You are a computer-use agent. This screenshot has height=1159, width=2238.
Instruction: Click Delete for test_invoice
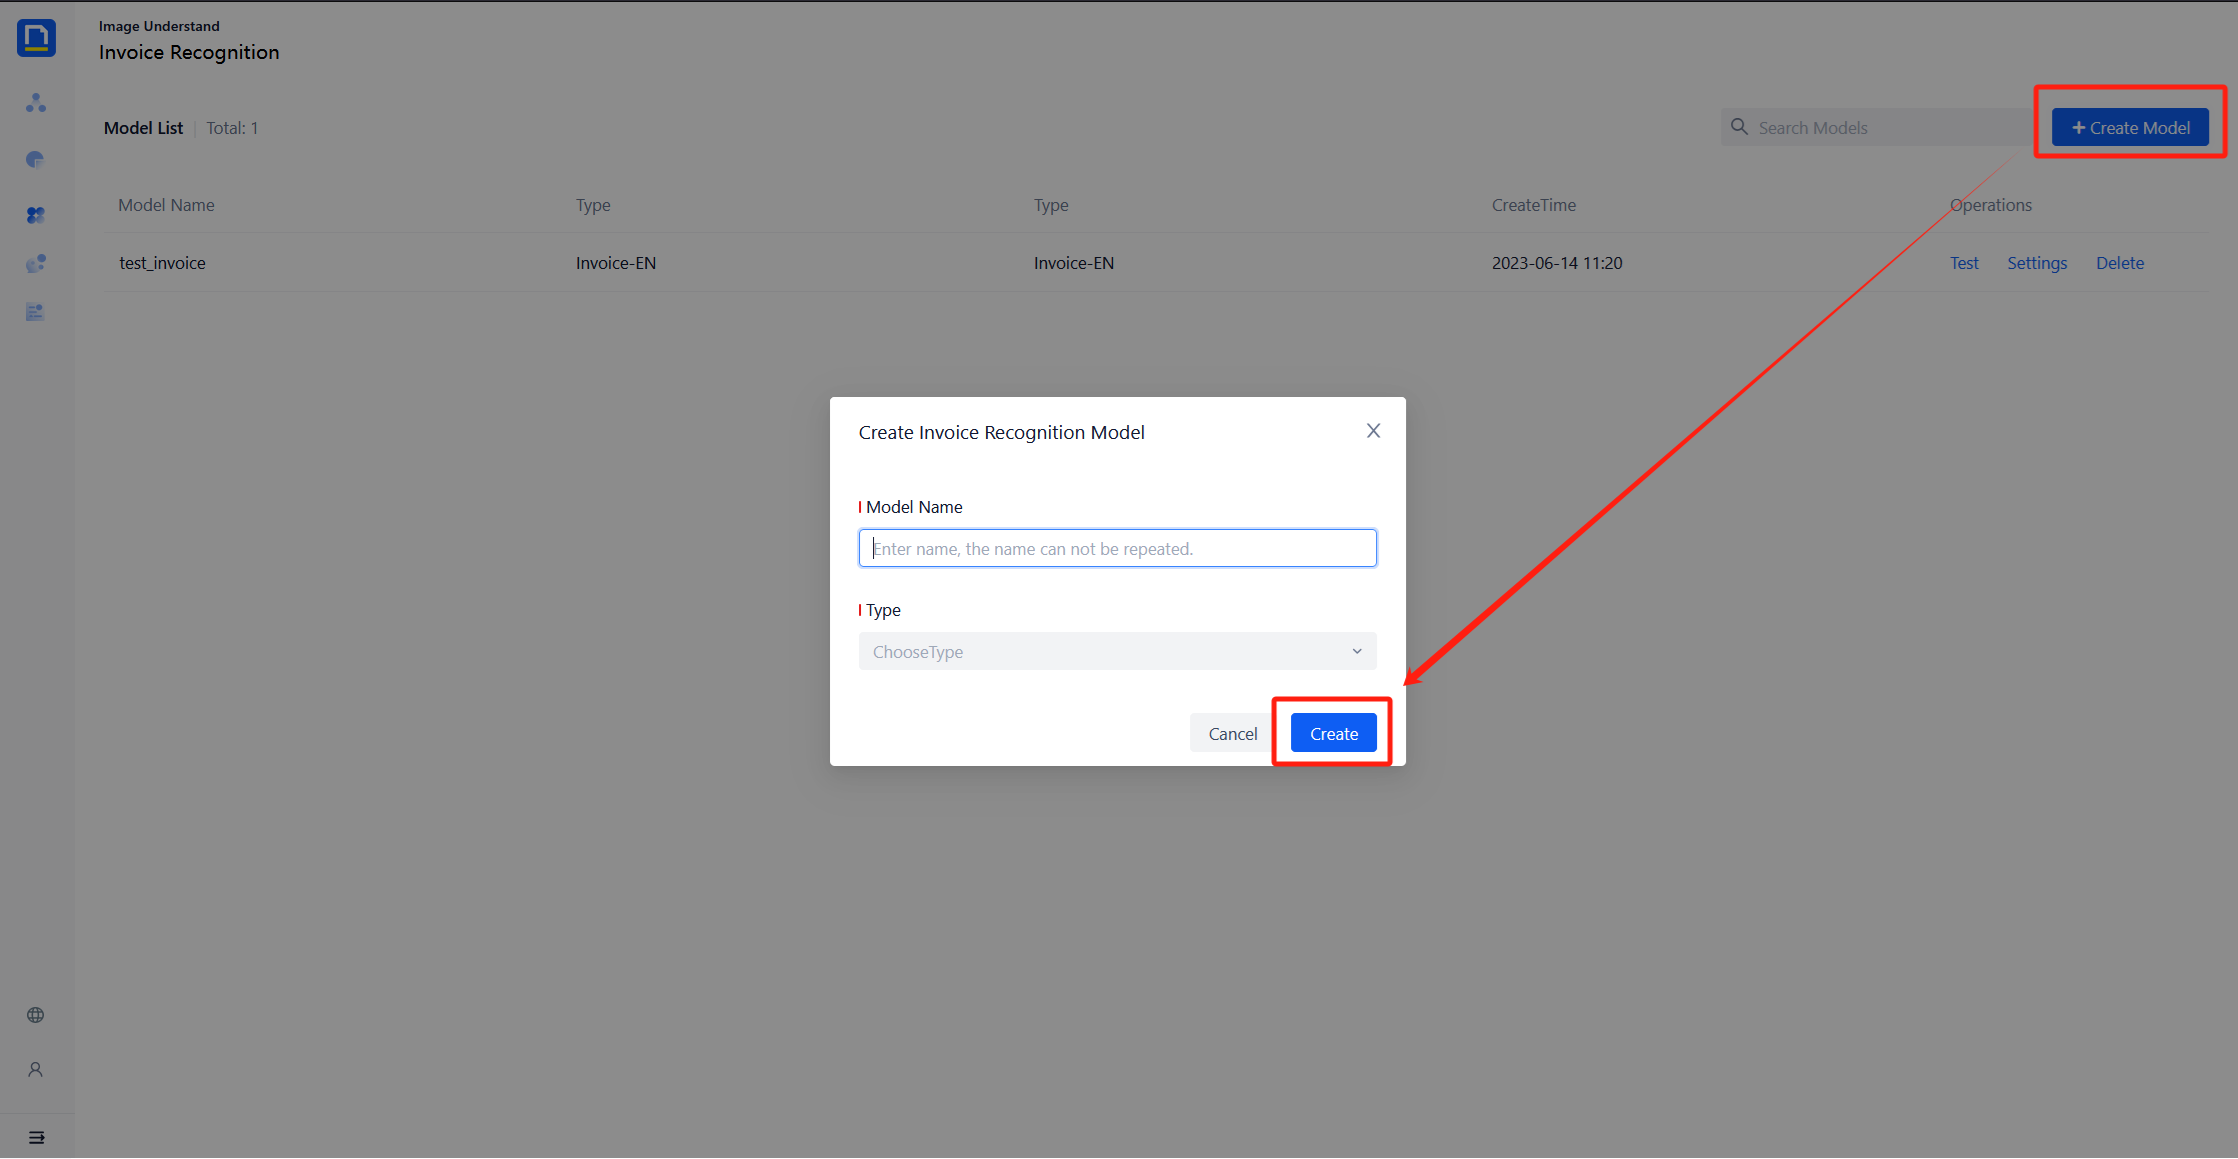[2120, 263]
